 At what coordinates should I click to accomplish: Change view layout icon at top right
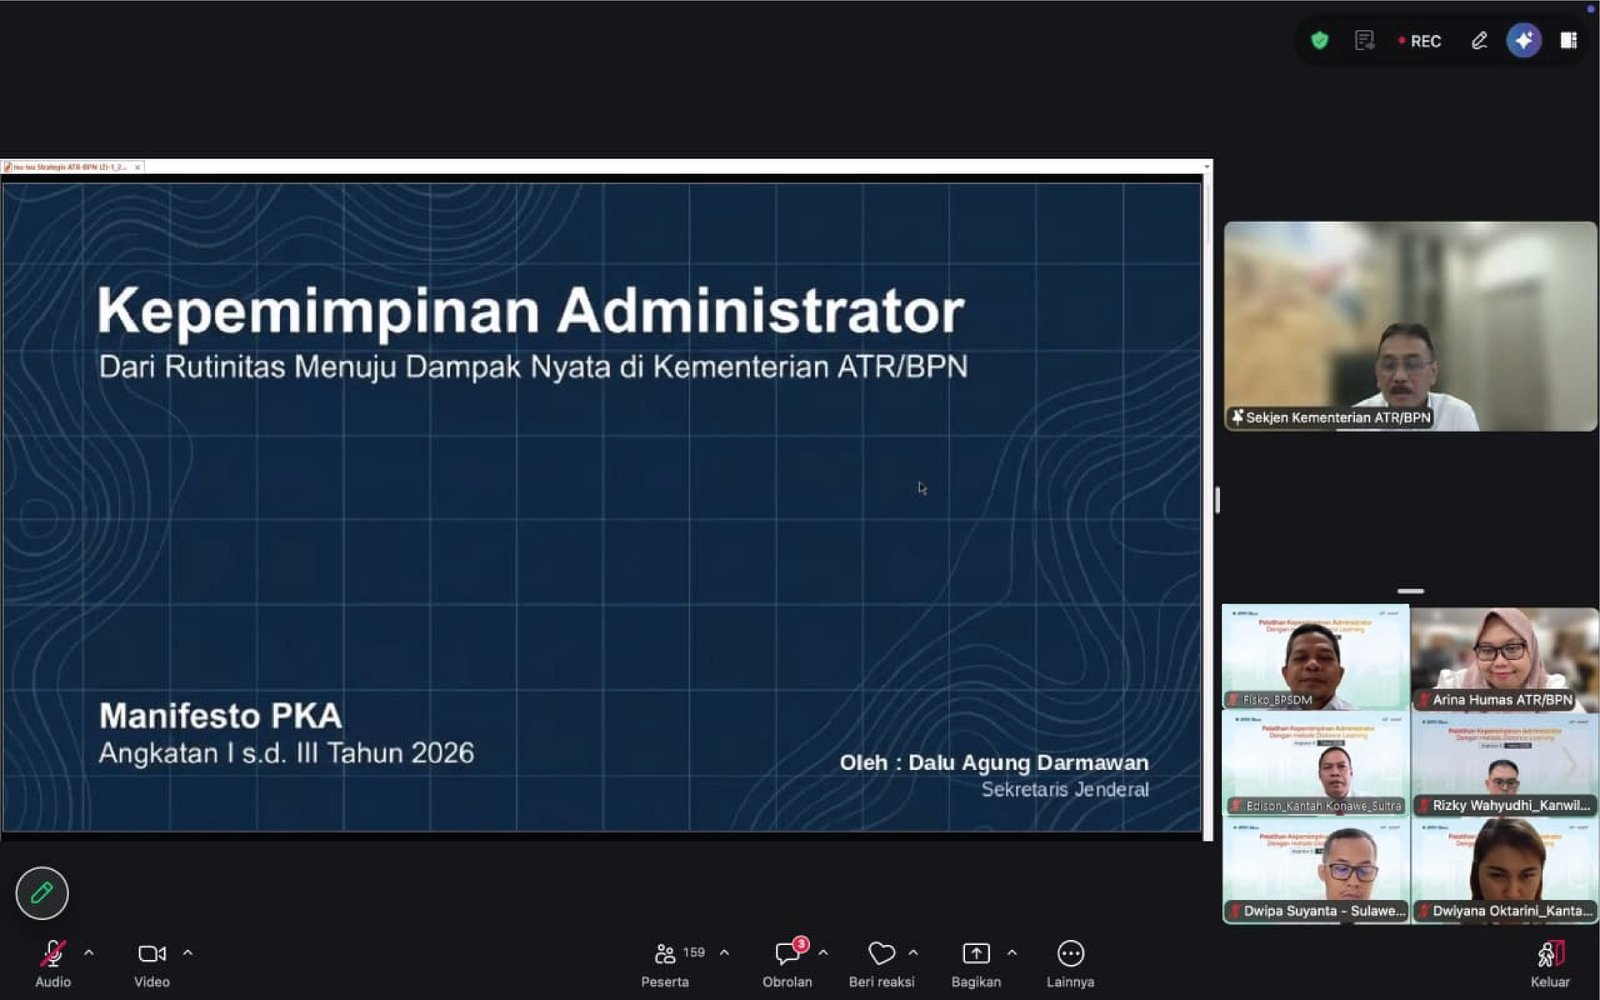click(x=1569, y=41)
